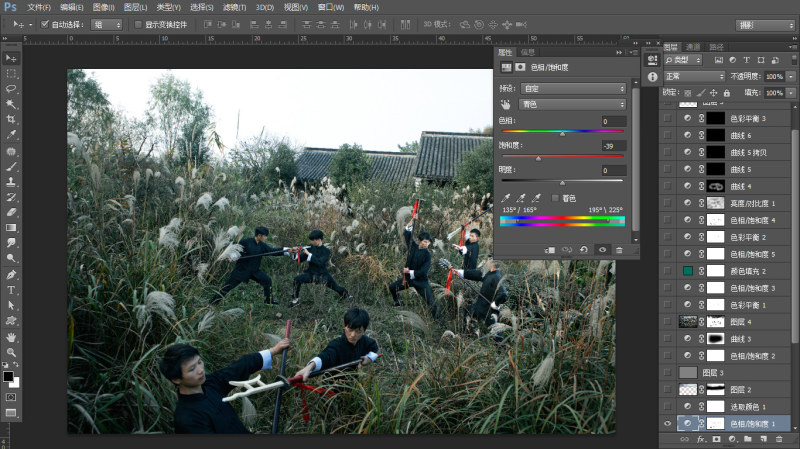
Task: Enable the 着色 colorize checkbox
Action: [x=555, y=198]
